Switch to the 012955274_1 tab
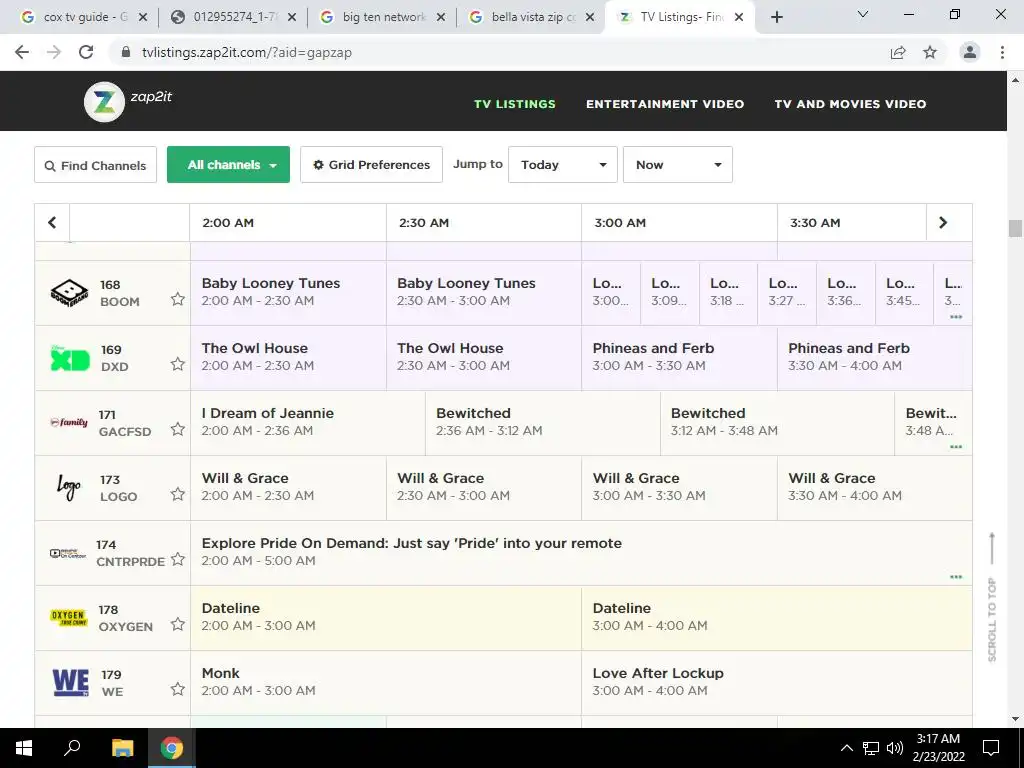The height and width of the screenshot is (768, 1024). click(x=234, y=17)
